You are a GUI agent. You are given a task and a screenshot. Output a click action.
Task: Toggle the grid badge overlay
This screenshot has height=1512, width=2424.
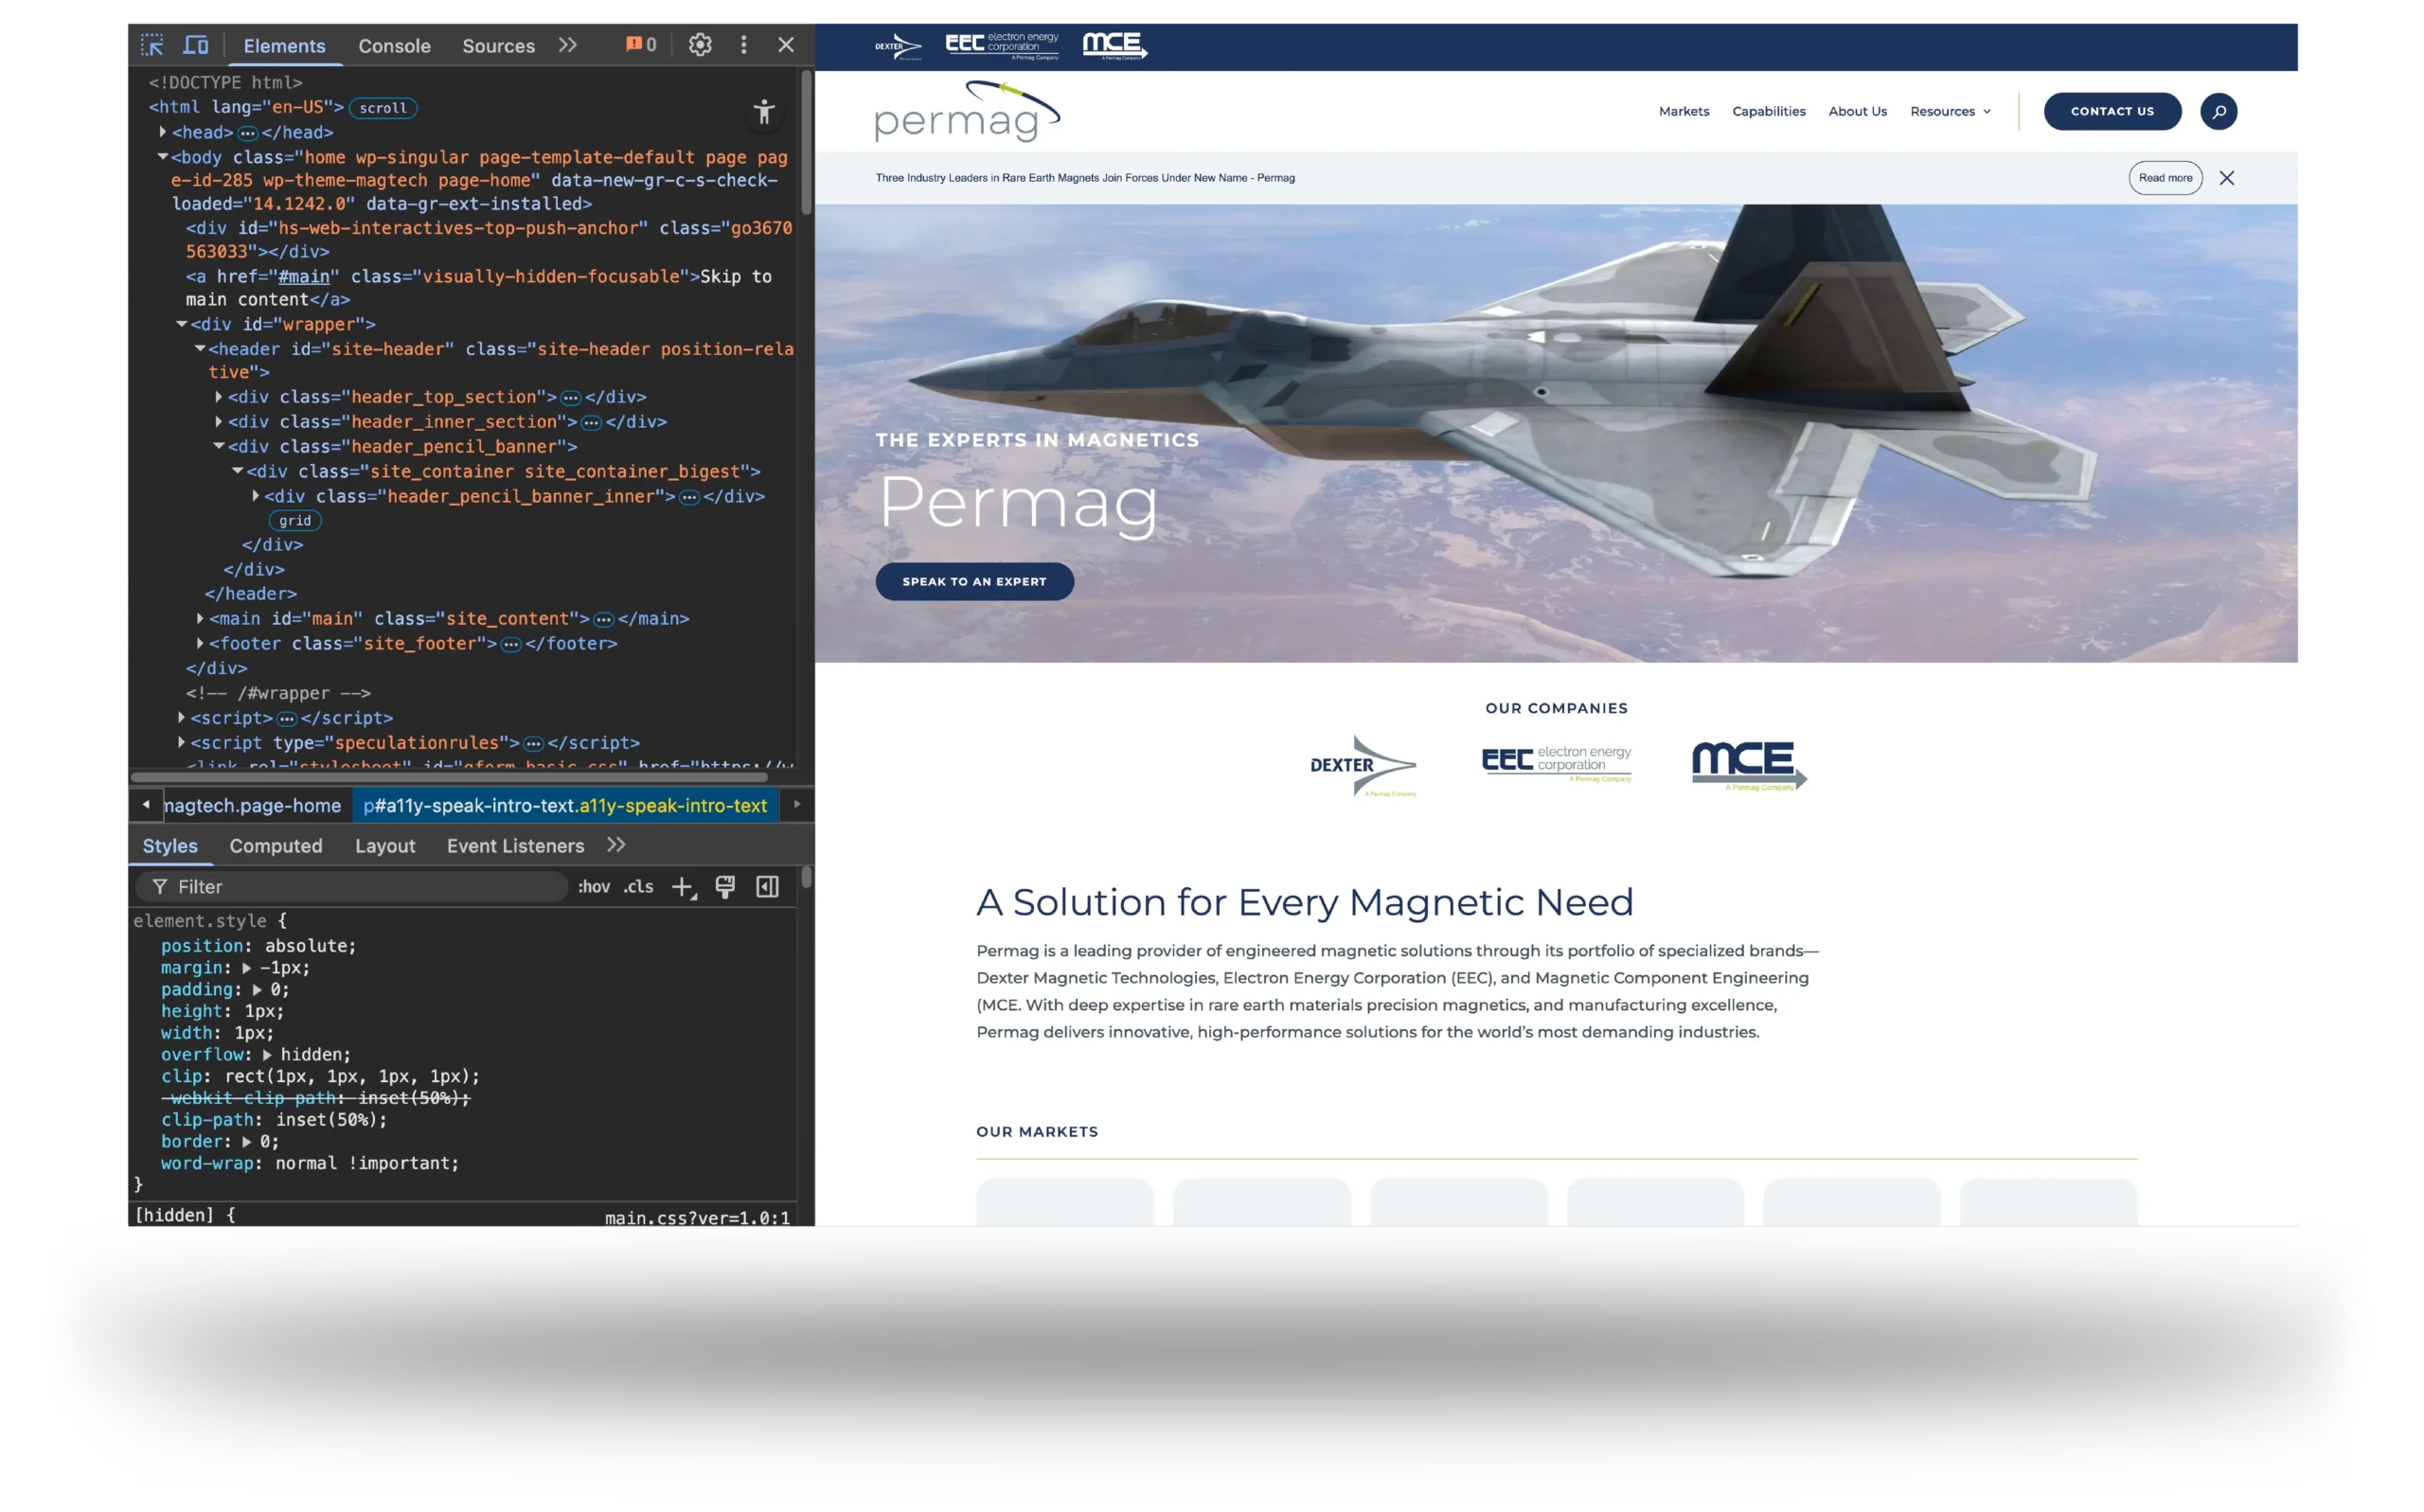(295, 521)
